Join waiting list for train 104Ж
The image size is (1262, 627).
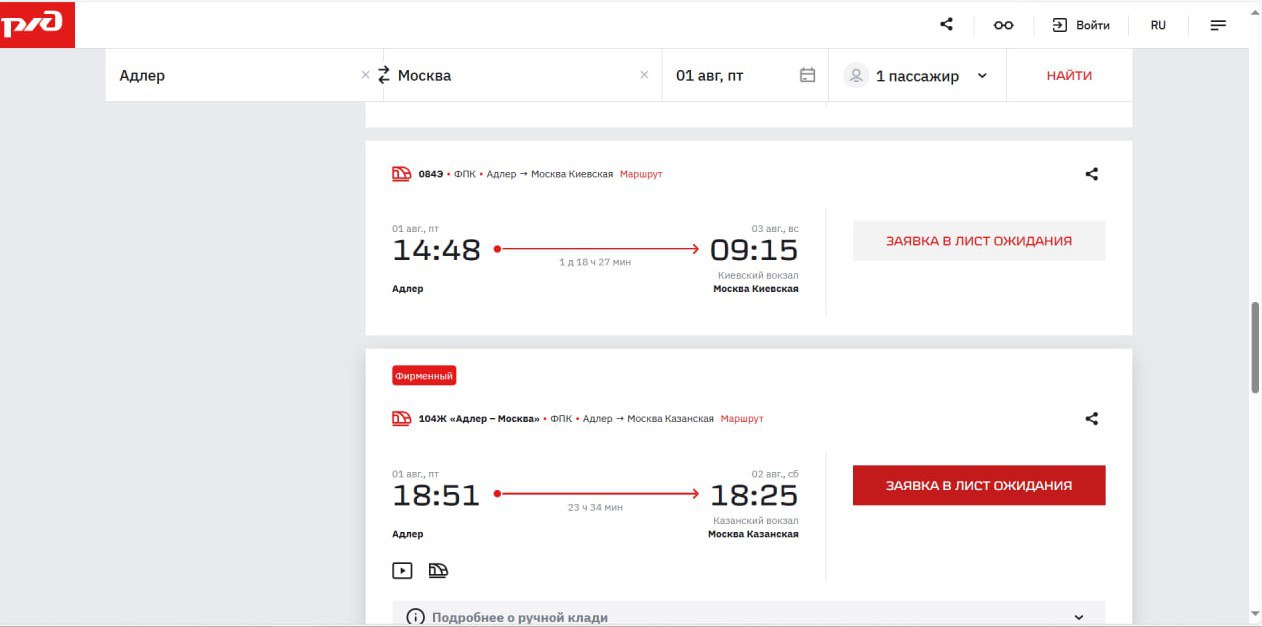[978, 485]
